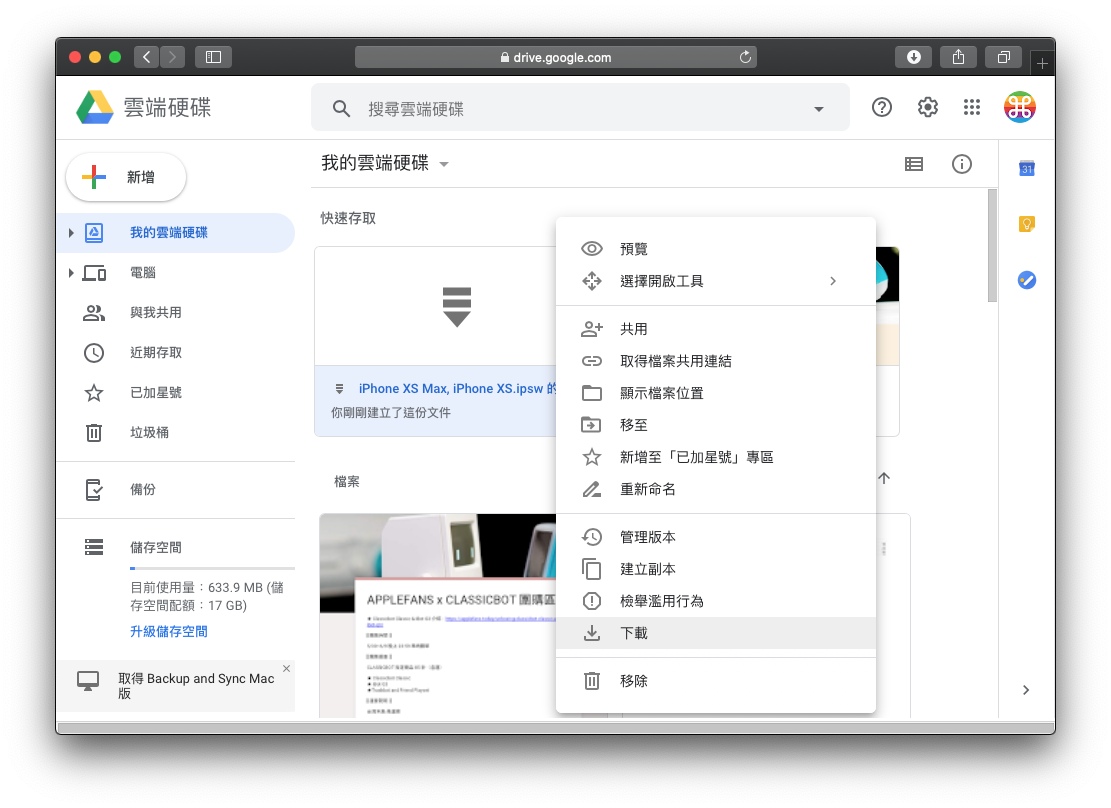
Task: Show Safari tab overview icon
Action: point(1003,57)
